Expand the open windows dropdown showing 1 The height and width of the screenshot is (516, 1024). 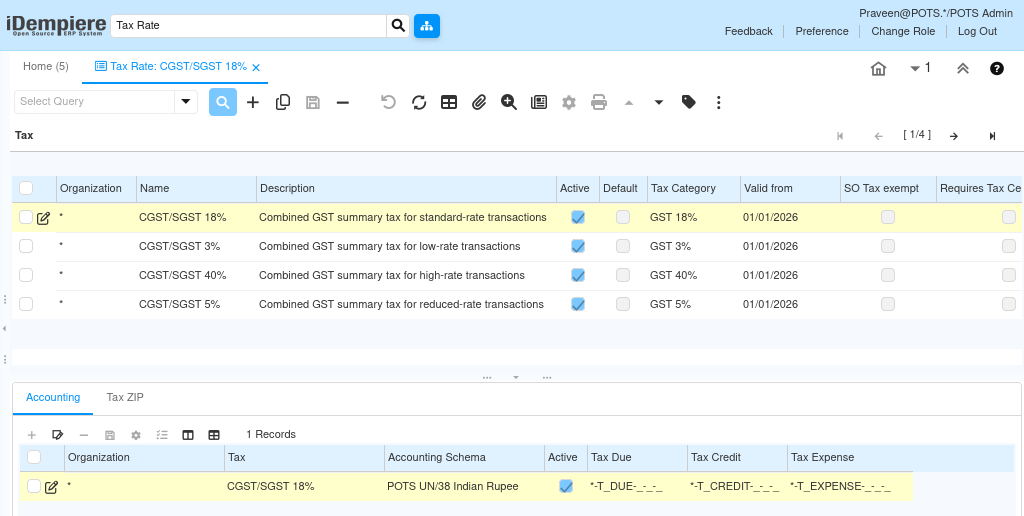(920, 68)
